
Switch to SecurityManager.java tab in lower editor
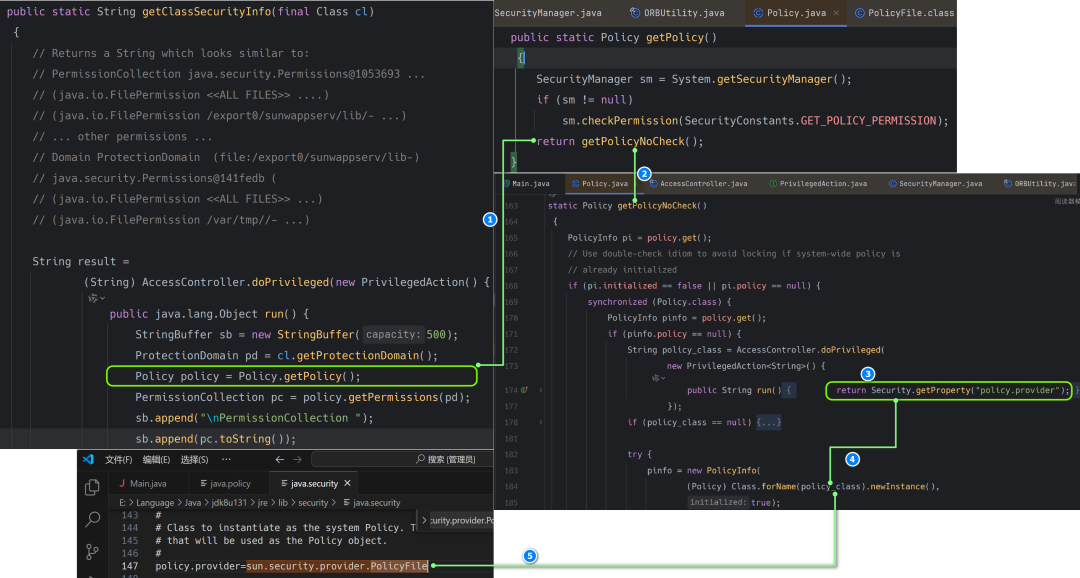[935, 184]
